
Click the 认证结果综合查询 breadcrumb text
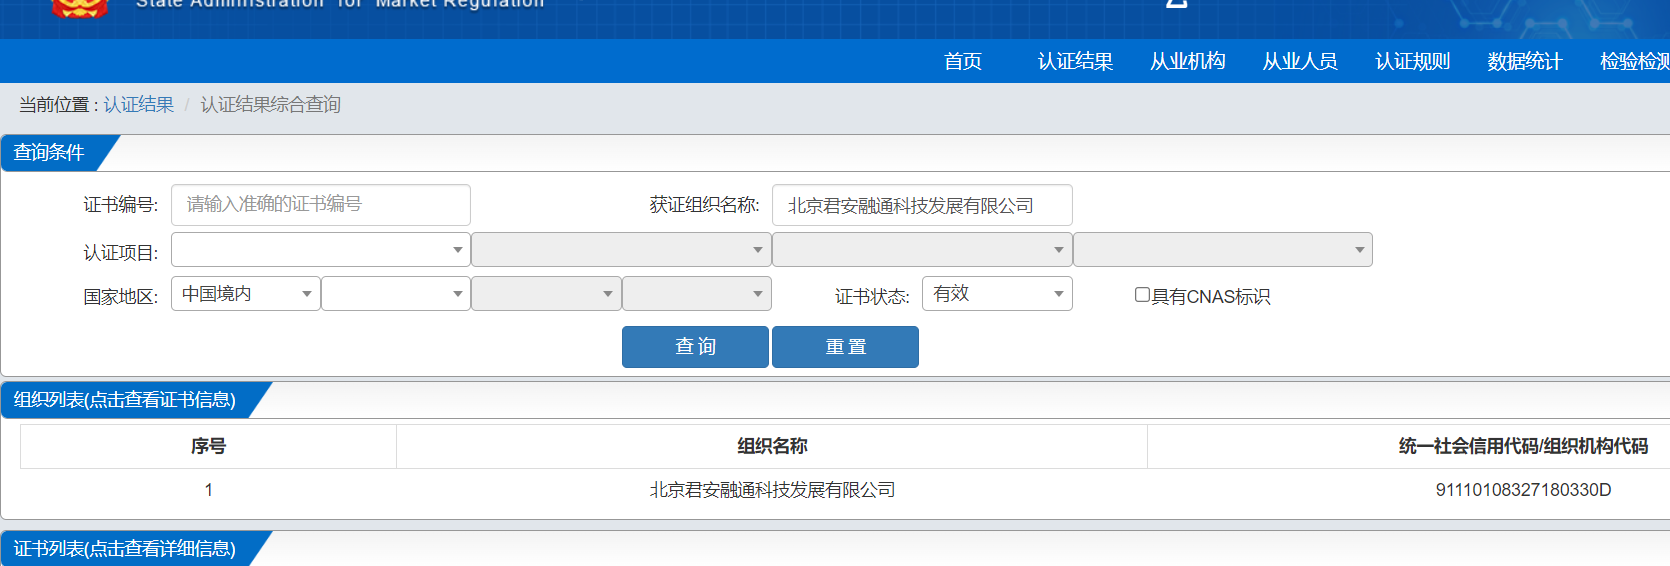tap(270, 105)
